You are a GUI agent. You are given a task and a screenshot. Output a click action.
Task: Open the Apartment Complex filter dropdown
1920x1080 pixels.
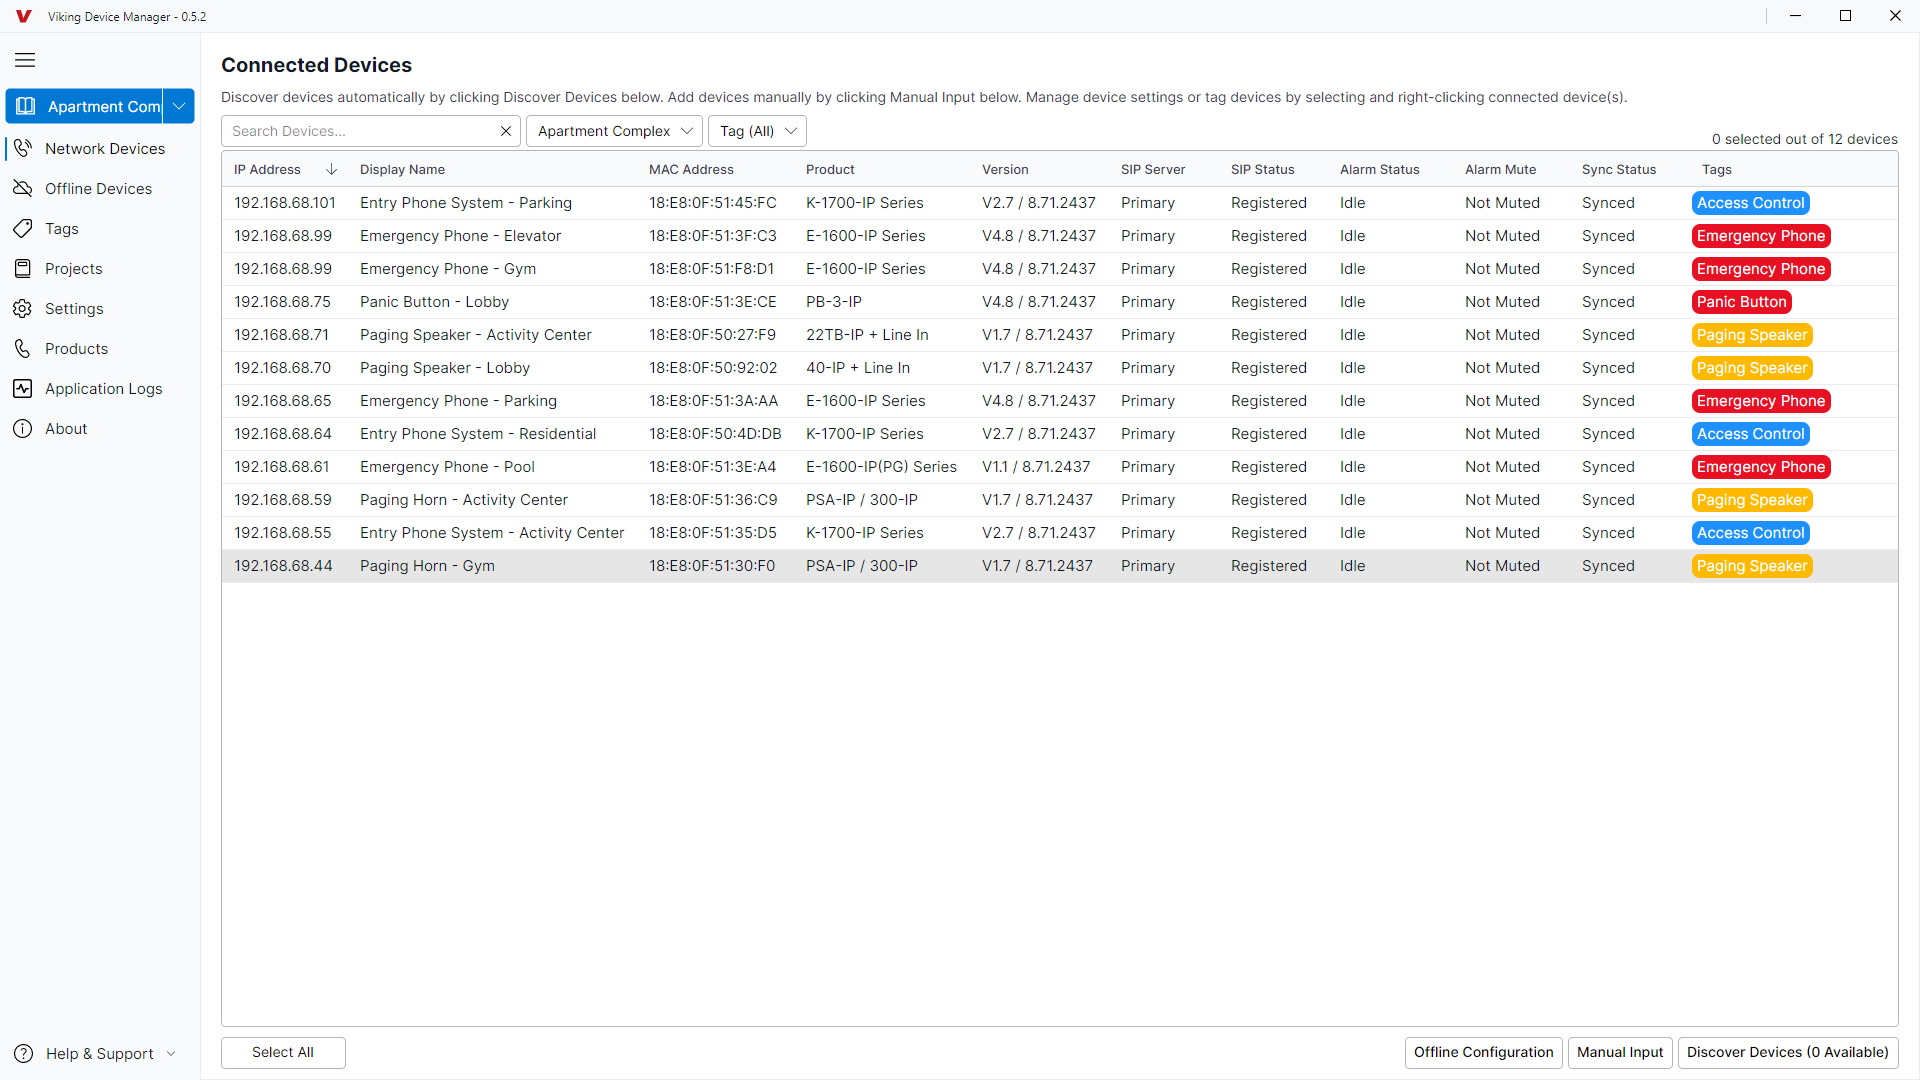coord(614,131)
